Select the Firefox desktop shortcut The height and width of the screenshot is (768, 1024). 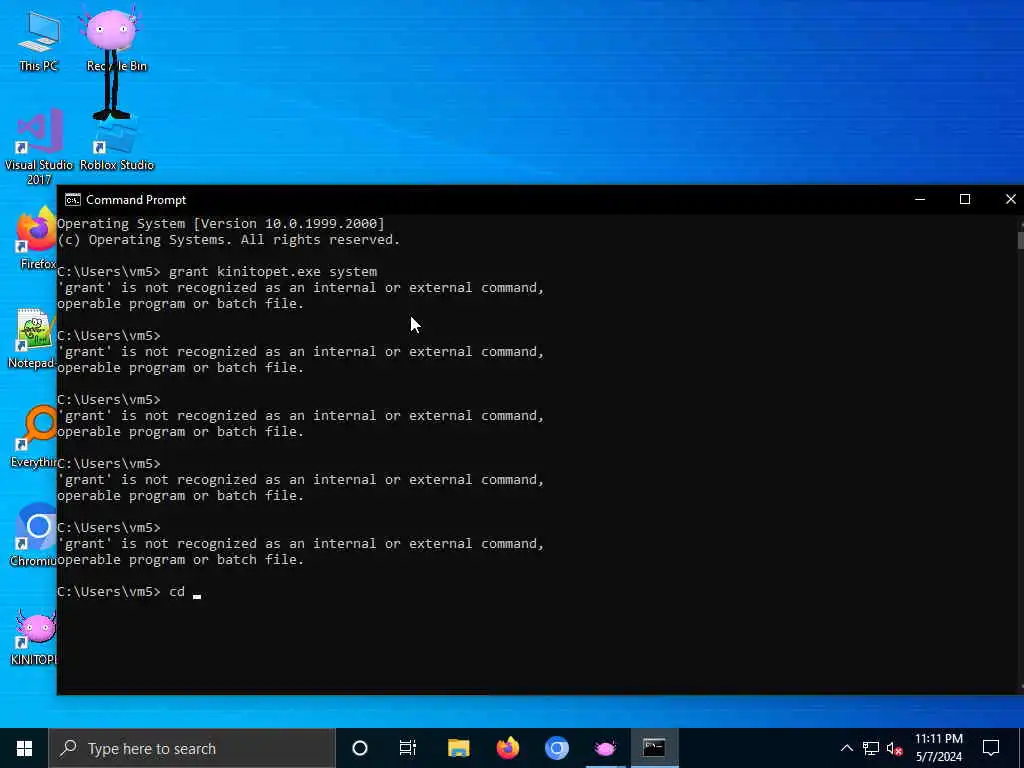36,238
